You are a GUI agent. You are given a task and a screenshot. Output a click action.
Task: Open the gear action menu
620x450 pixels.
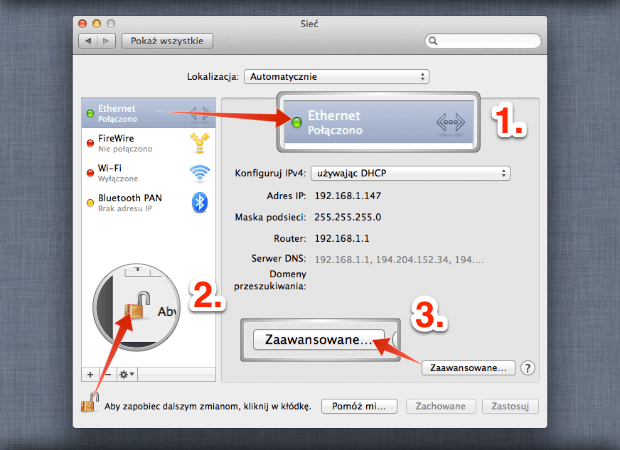pyautogui.click(x=127, y=374)
